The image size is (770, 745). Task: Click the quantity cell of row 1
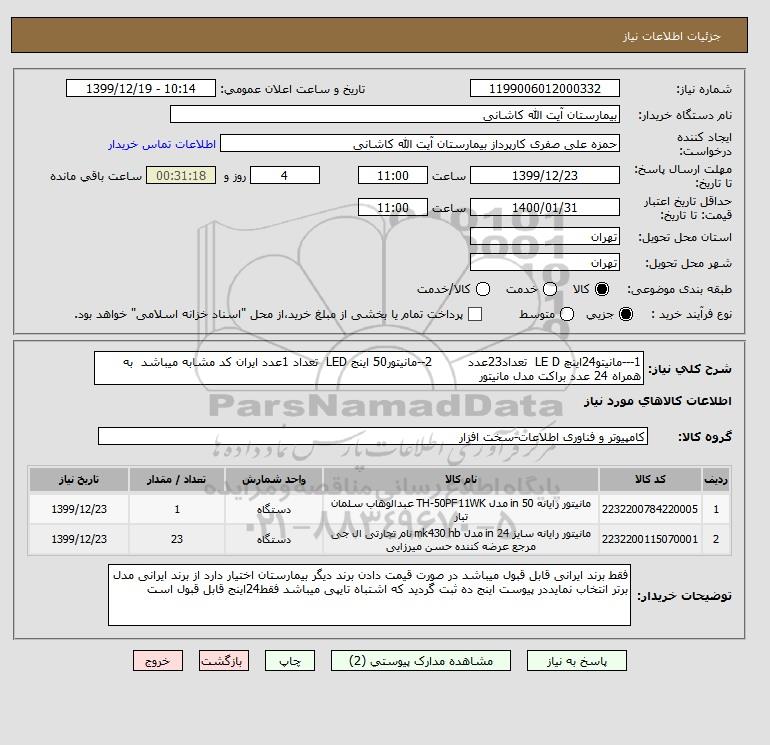177,509
